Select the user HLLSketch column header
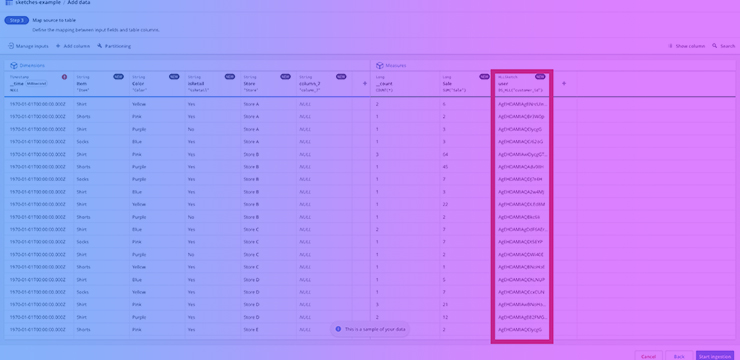This screenshot has height=360, width=740. click(x=522, y=84)
